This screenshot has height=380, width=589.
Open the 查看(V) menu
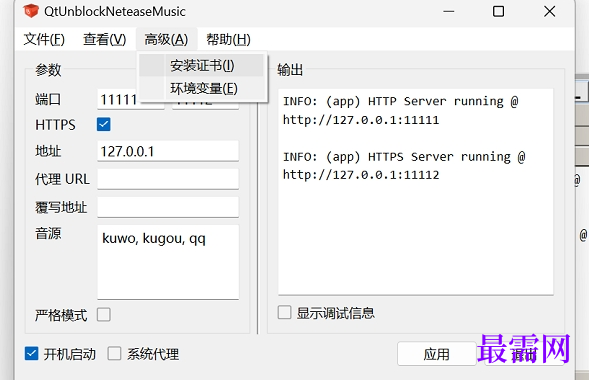[104, 39]
